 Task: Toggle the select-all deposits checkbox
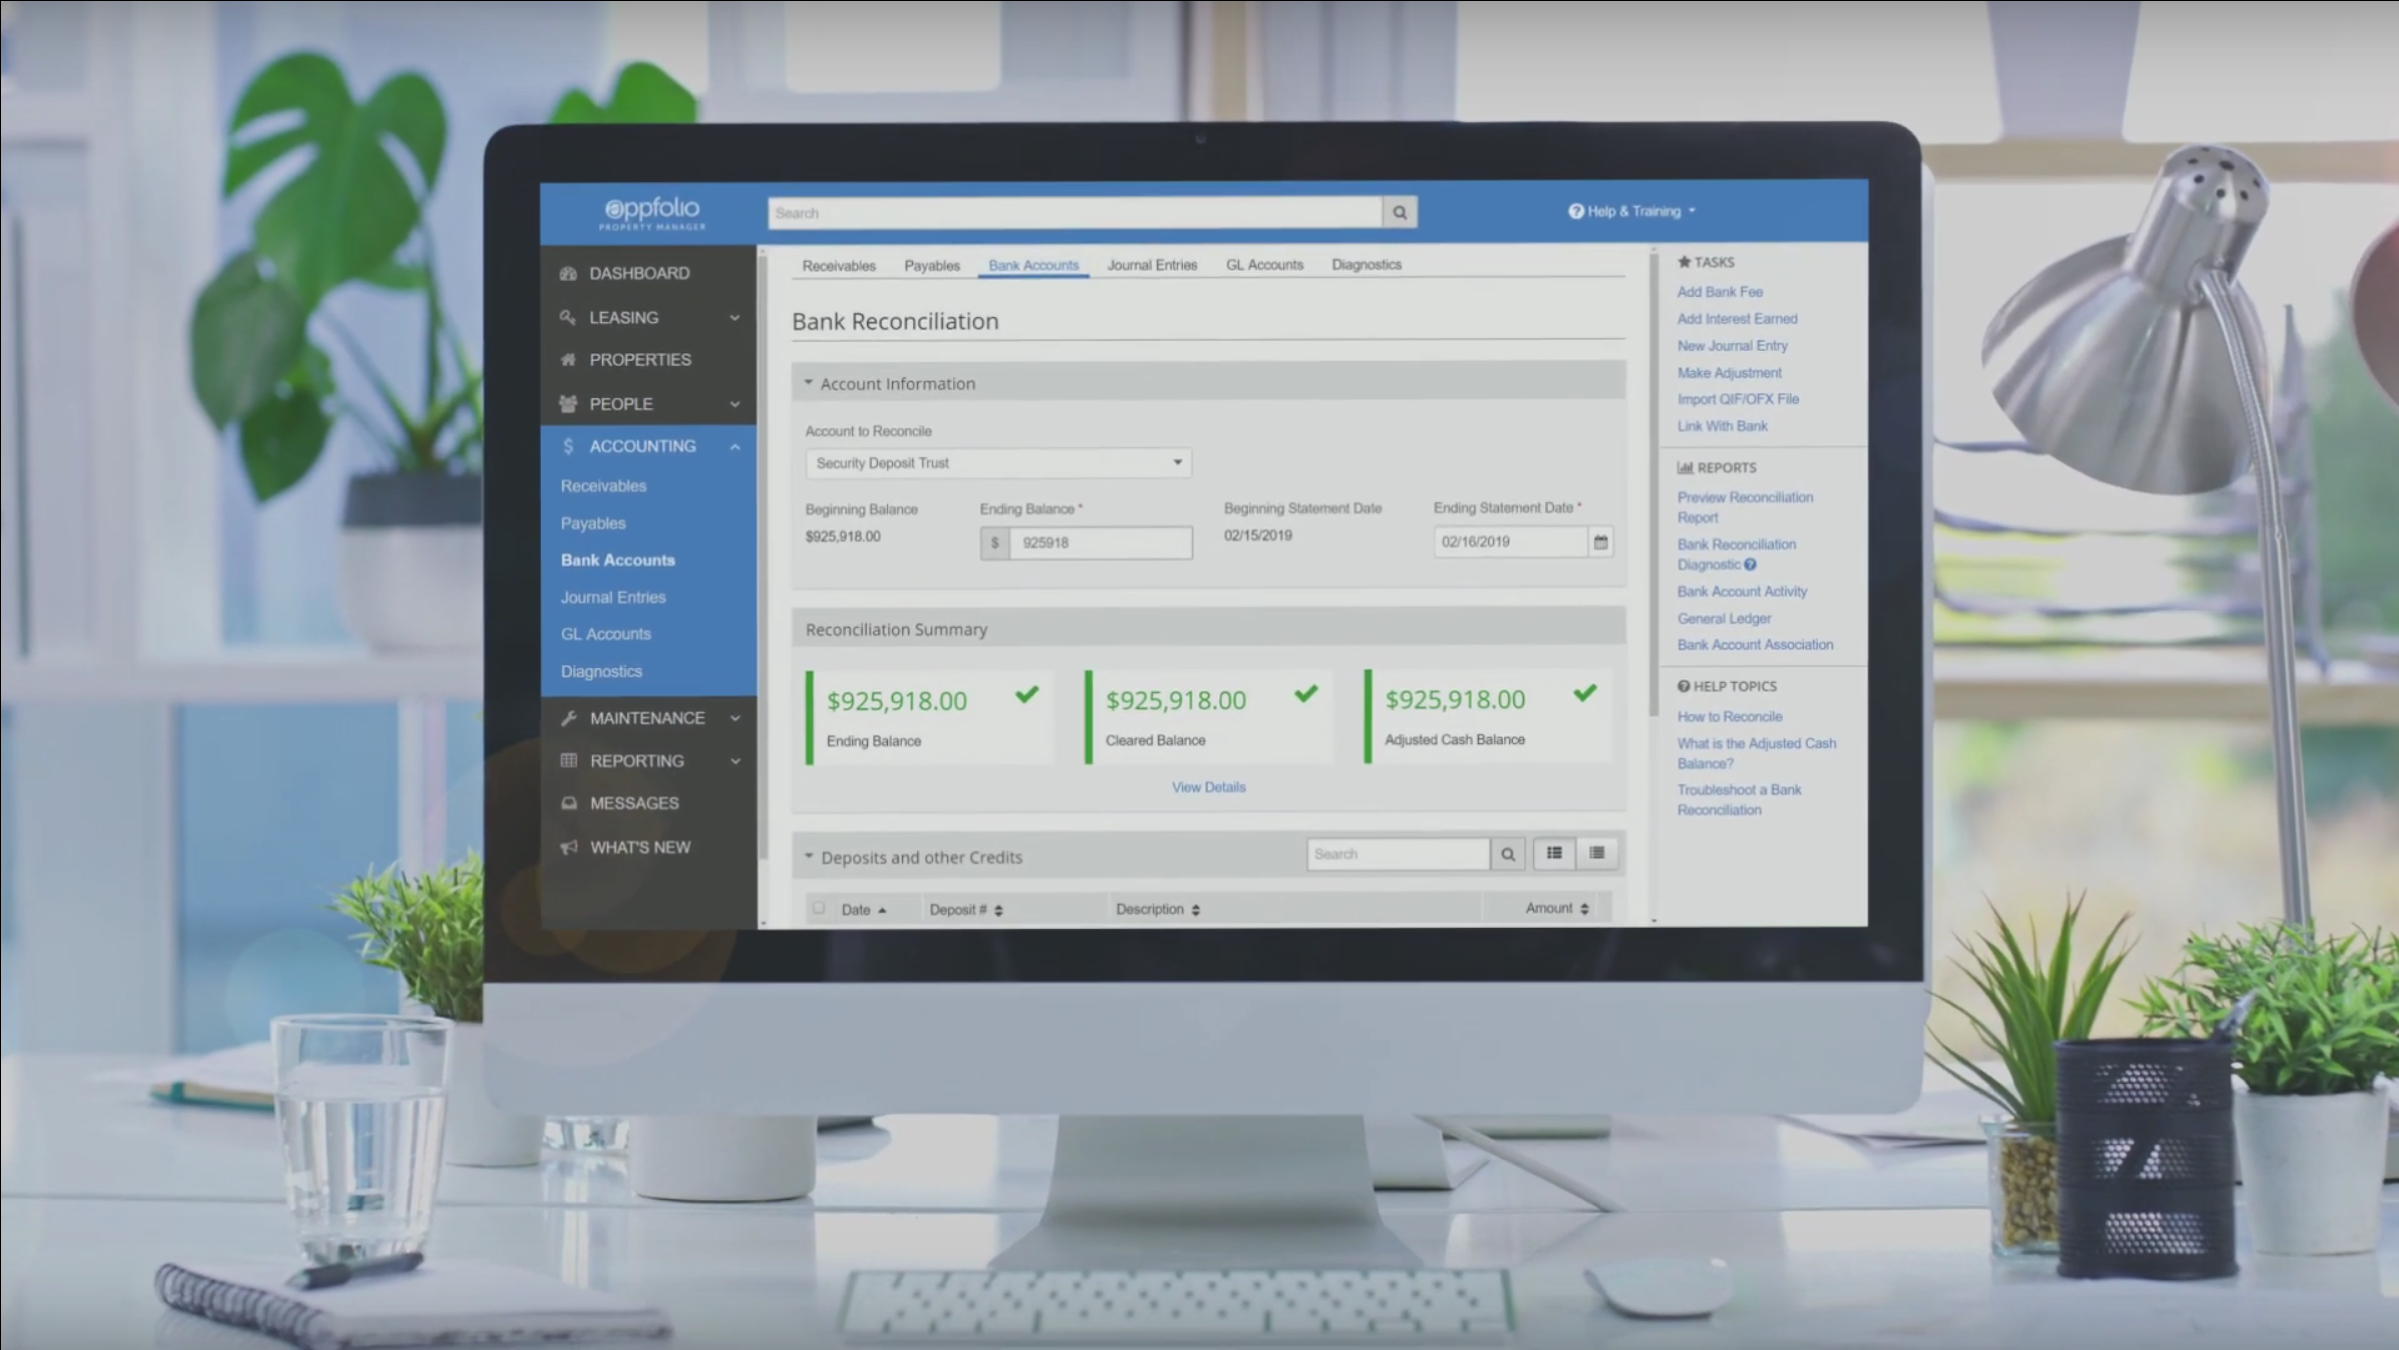click(819, 908)
